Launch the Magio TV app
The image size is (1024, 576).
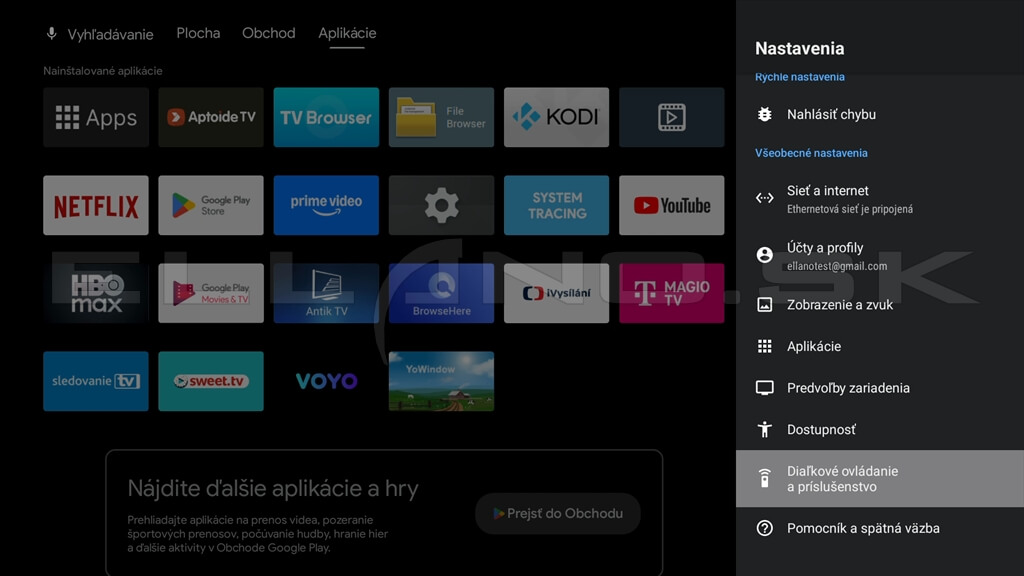click(x=671, y=294)
